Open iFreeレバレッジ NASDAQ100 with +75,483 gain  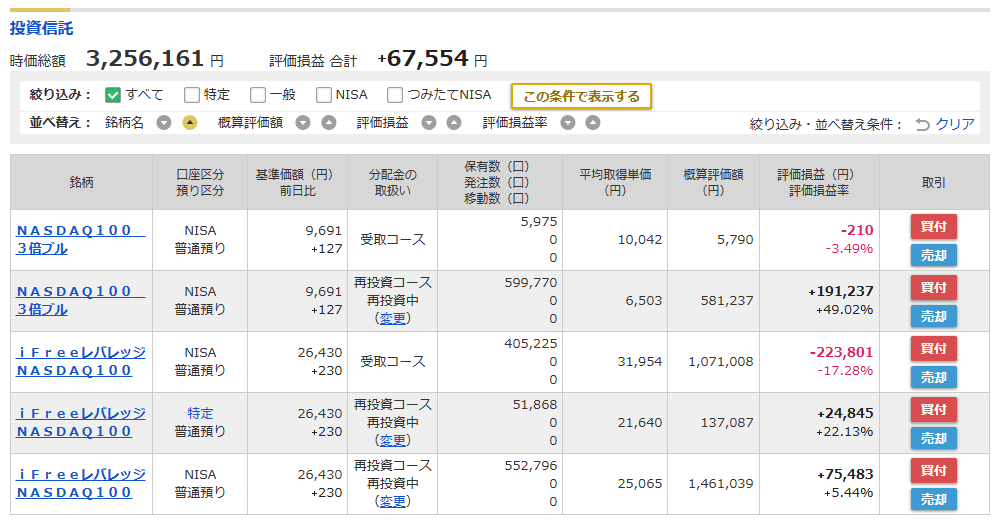point(80,483)
